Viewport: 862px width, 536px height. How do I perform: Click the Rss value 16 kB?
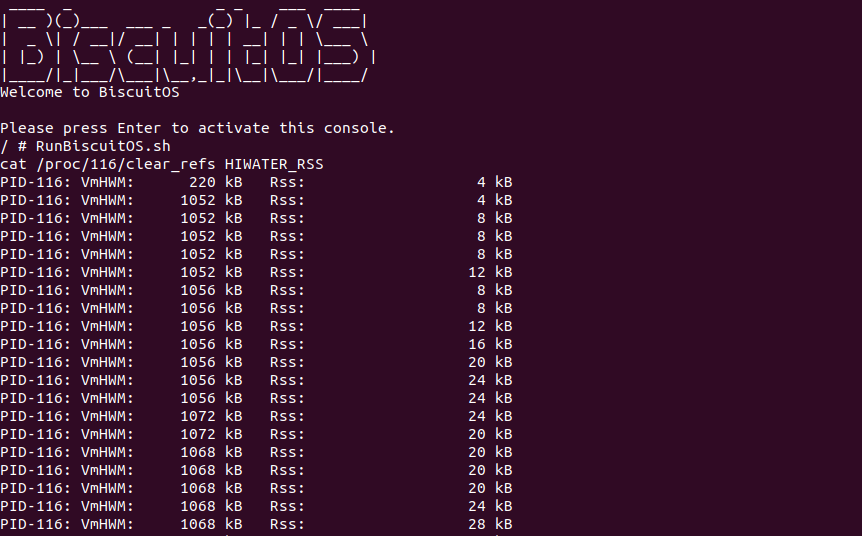pyautogui.click(x=490, y=344)
